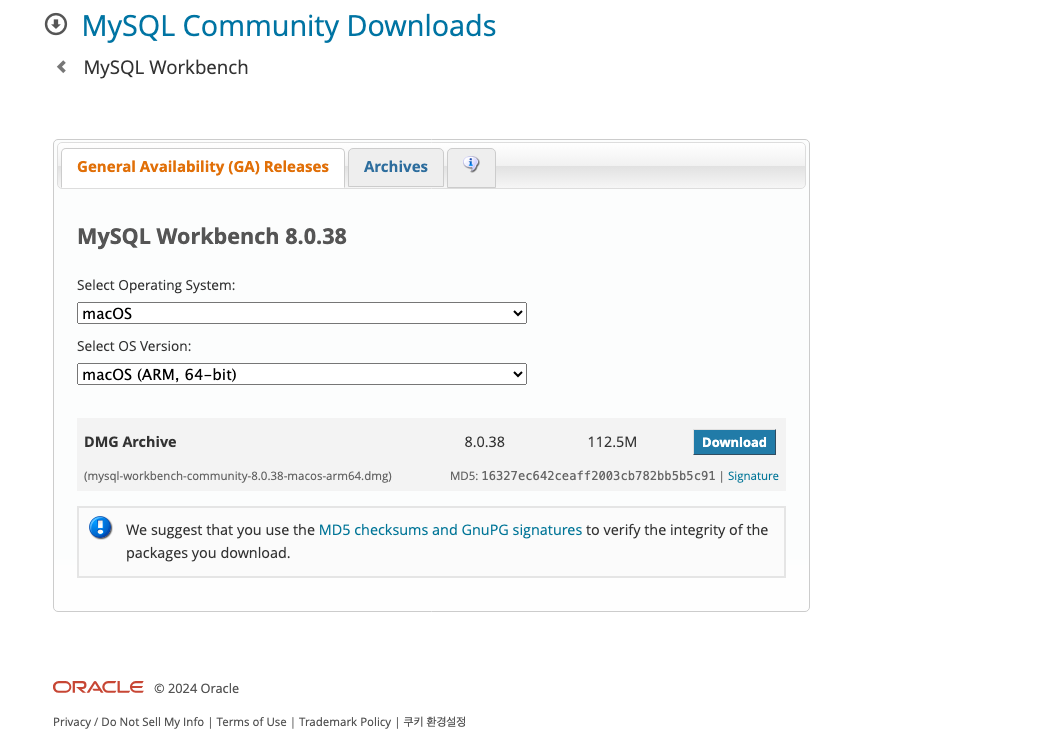Open Privacy / Do Not Sell My Info

[x=129, y=722]
